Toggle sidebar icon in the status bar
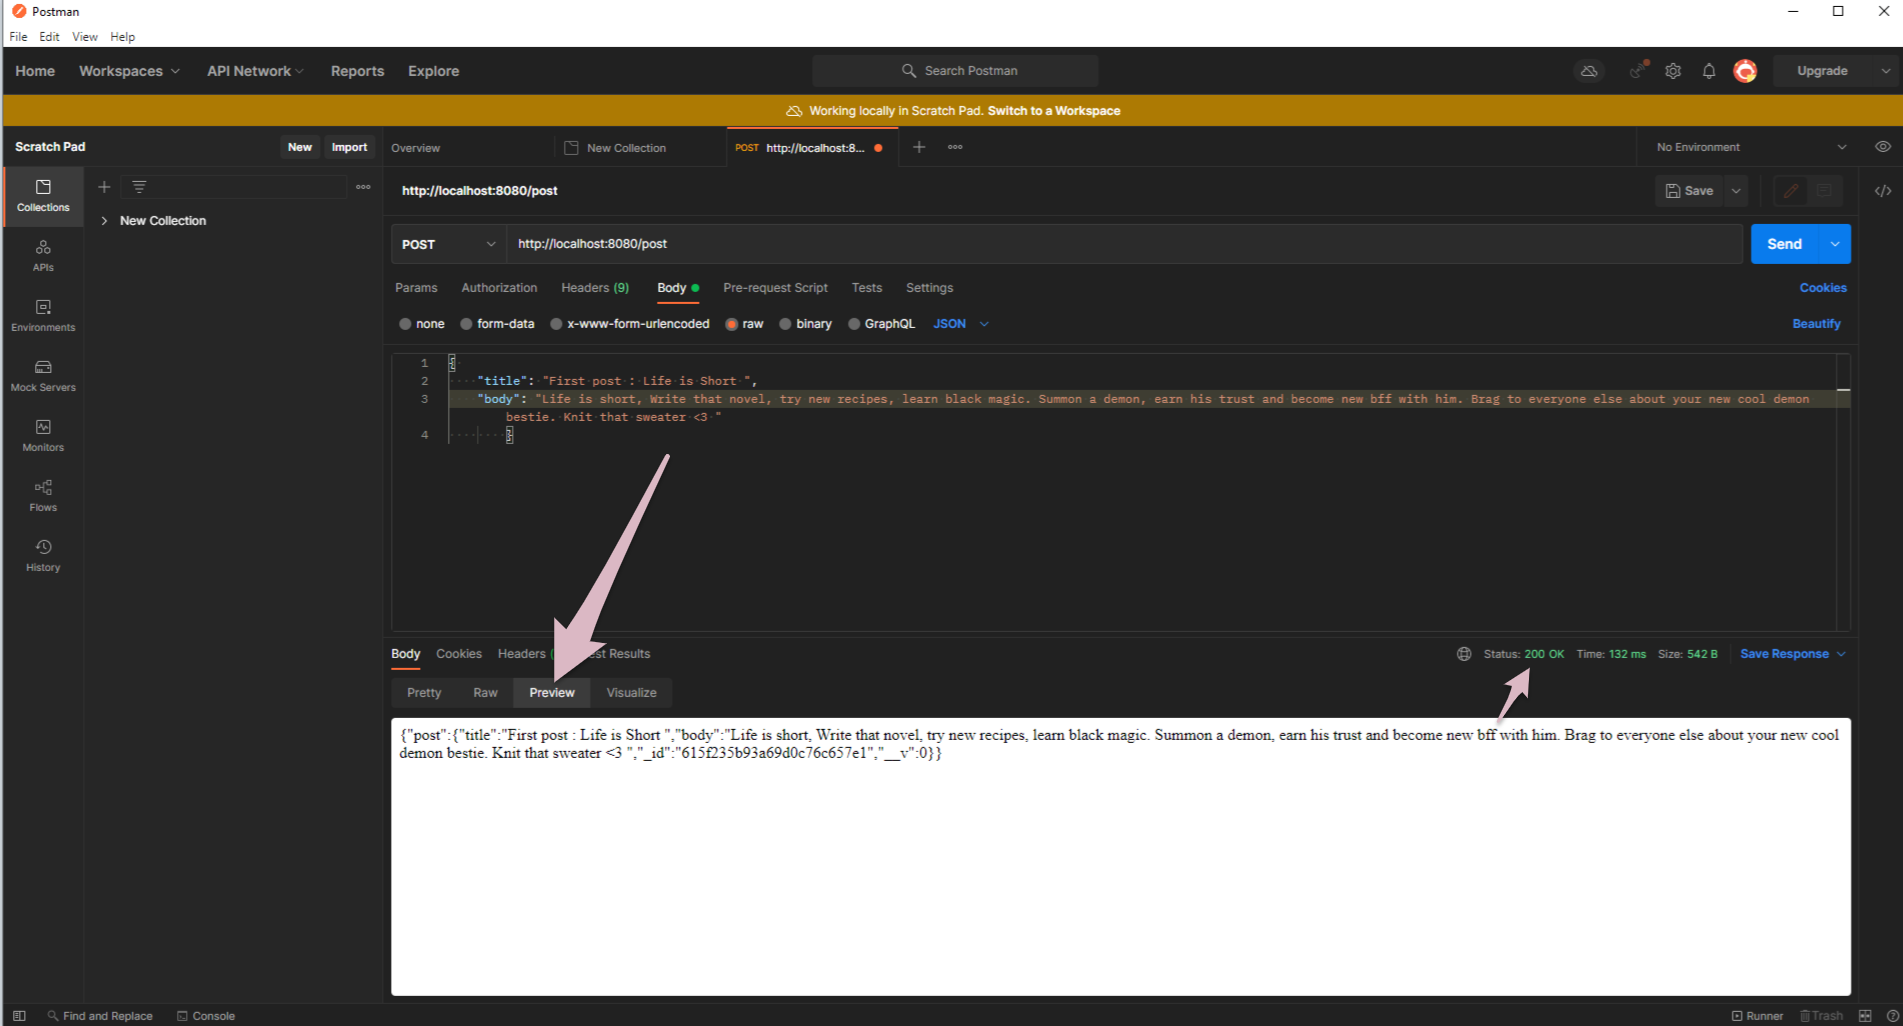The width and height of the screenshot is (1903, 1026). tap(19, 1016)
